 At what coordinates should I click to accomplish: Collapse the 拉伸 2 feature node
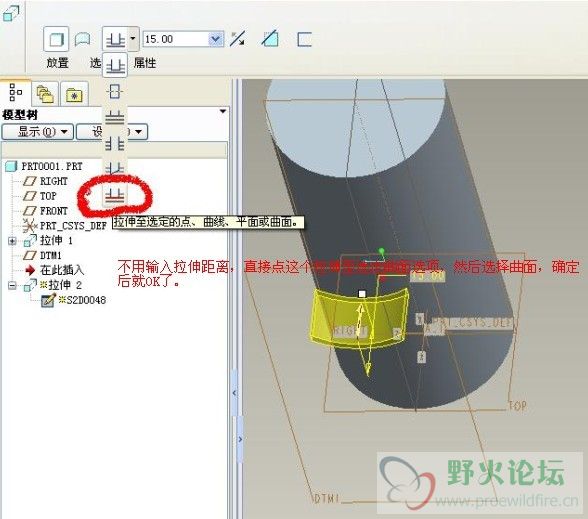[12, 285]
